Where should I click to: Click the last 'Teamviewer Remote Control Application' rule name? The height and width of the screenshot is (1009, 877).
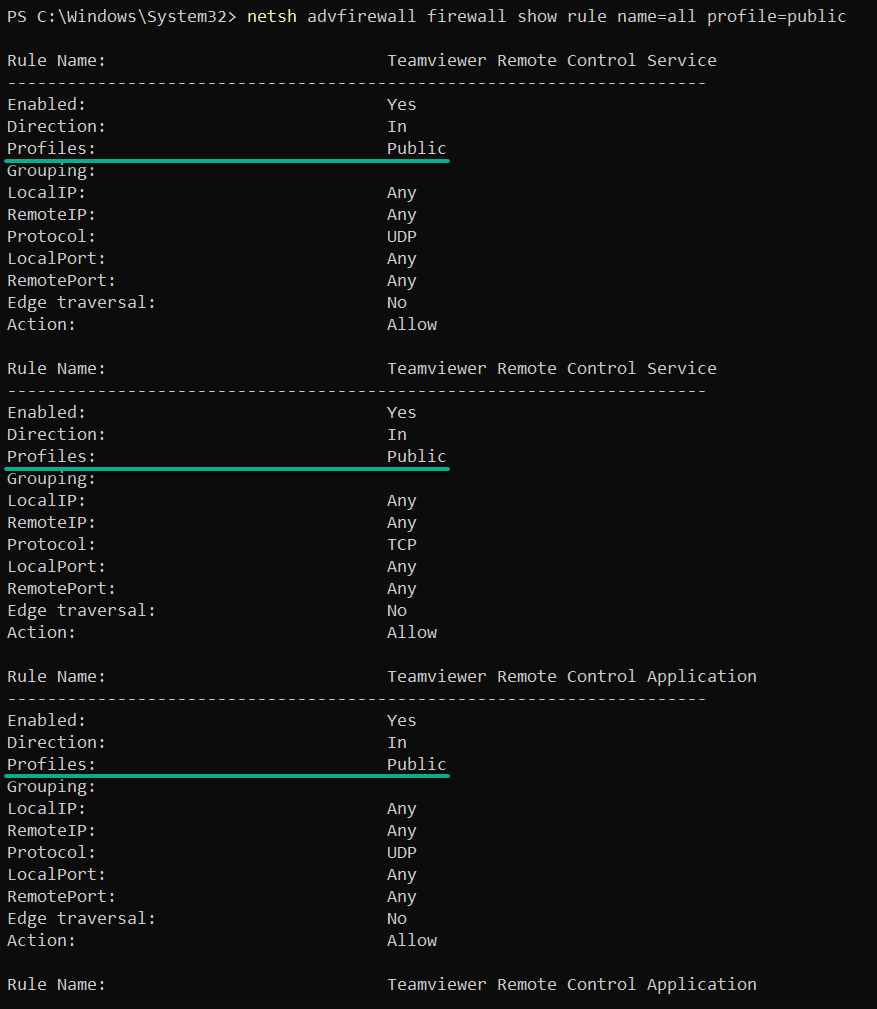click(571, 985)
